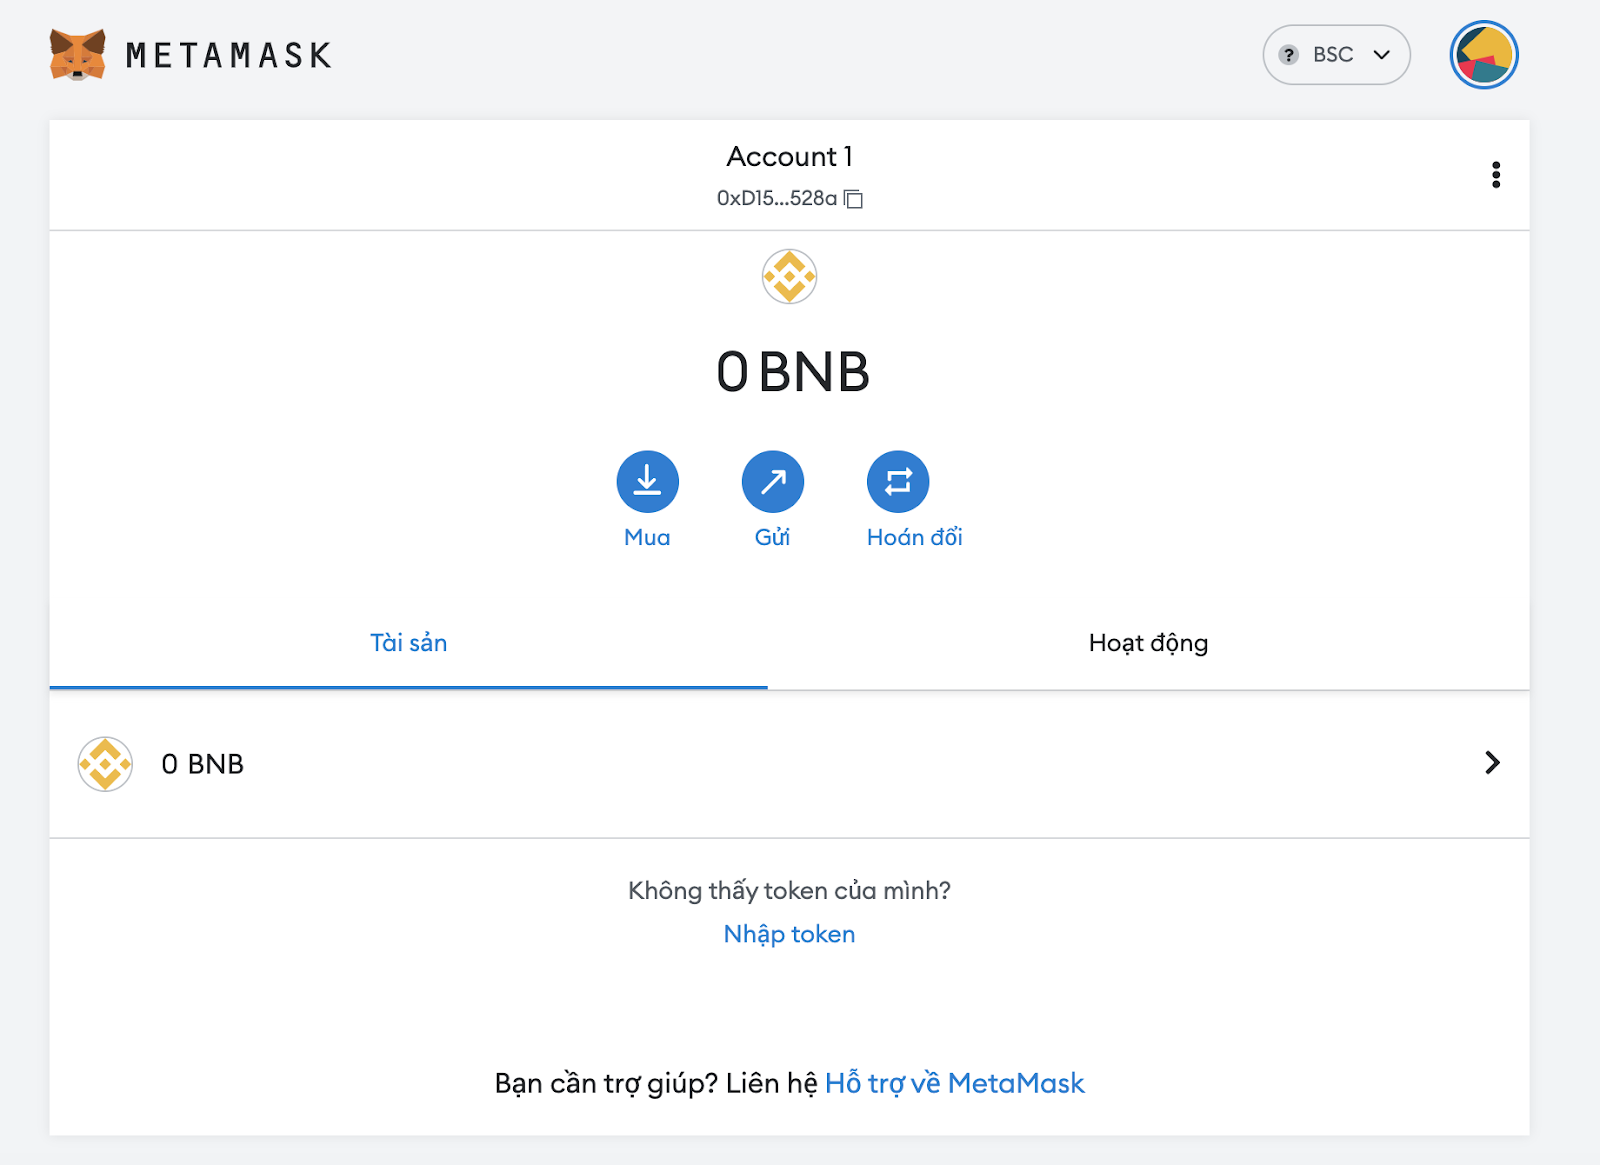
Task: Click the Hoán đổi swap icon
Action: [898, 482]
